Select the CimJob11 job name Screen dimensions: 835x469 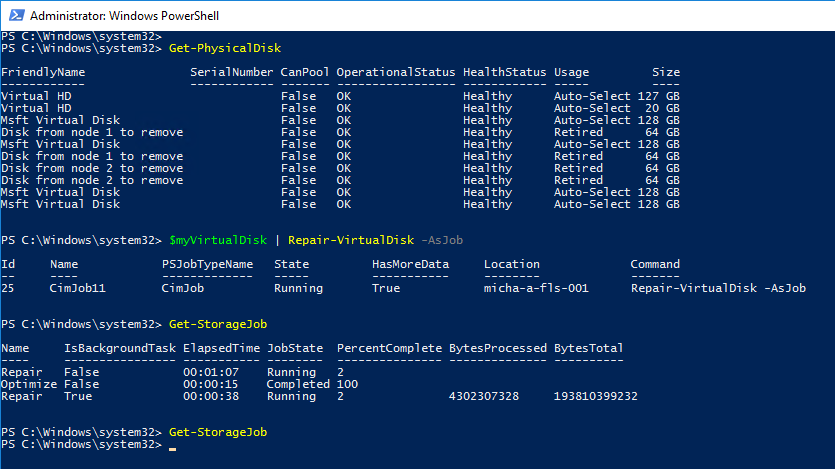[79, 288]
